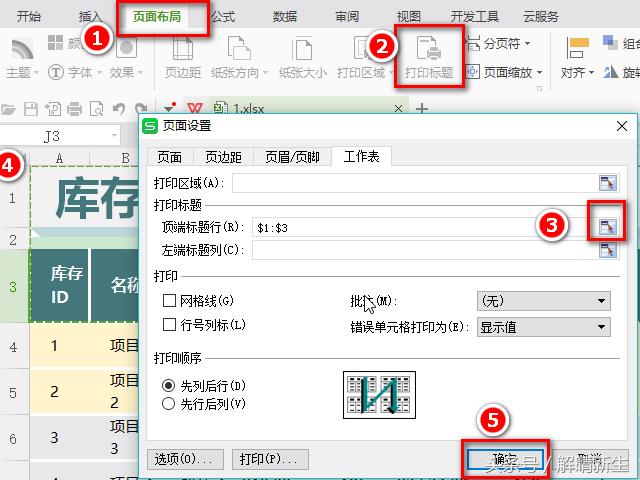This screenshot has width=640, height=480.
Task: Close the 1.xlsx document tab
Action: pos(398,109)
